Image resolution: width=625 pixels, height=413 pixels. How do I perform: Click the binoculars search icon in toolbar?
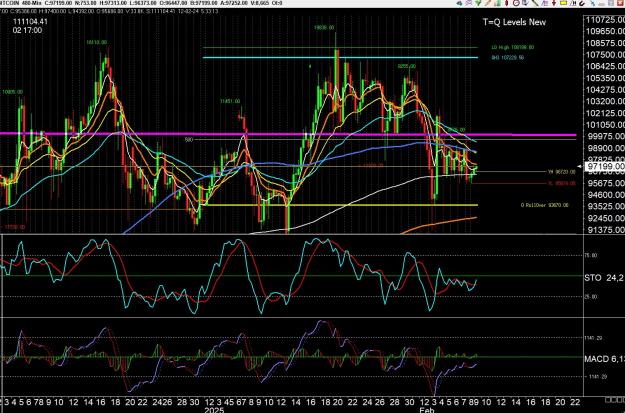[x=573, y=3]
